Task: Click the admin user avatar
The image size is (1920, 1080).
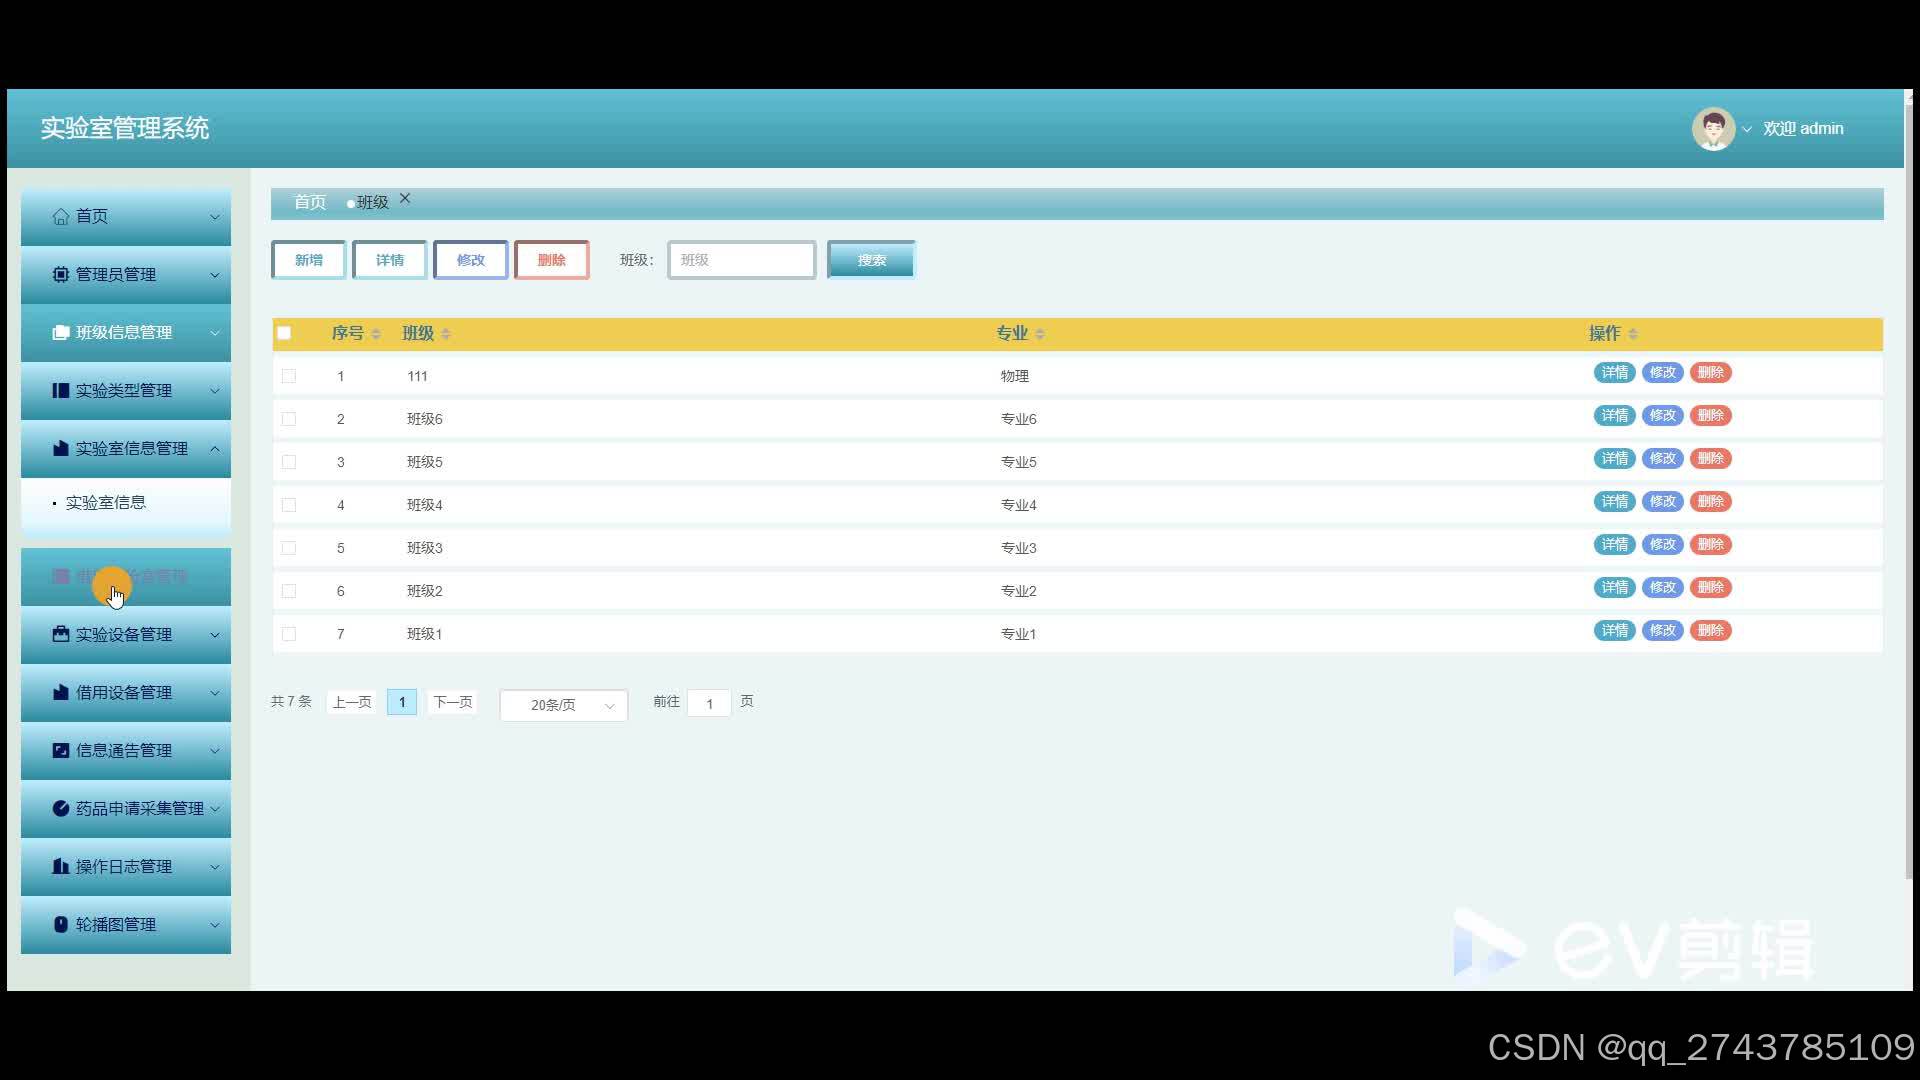Action: pyautogui.click(x=1712, y=129)
